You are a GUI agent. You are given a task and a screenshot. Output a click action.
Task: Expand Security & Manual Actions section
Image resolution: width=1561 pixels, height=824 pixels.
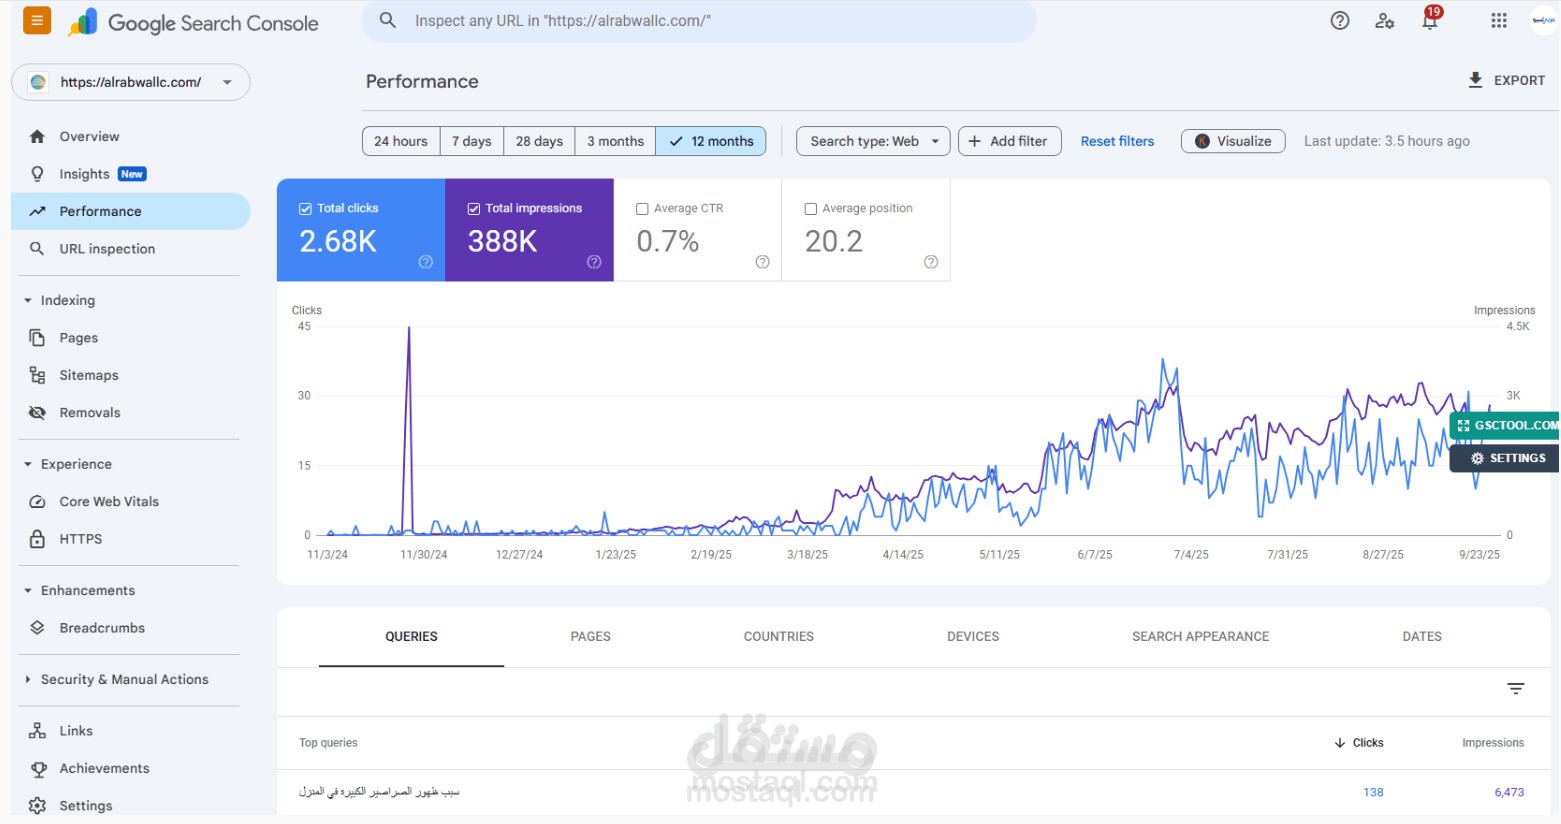point(28,680)
